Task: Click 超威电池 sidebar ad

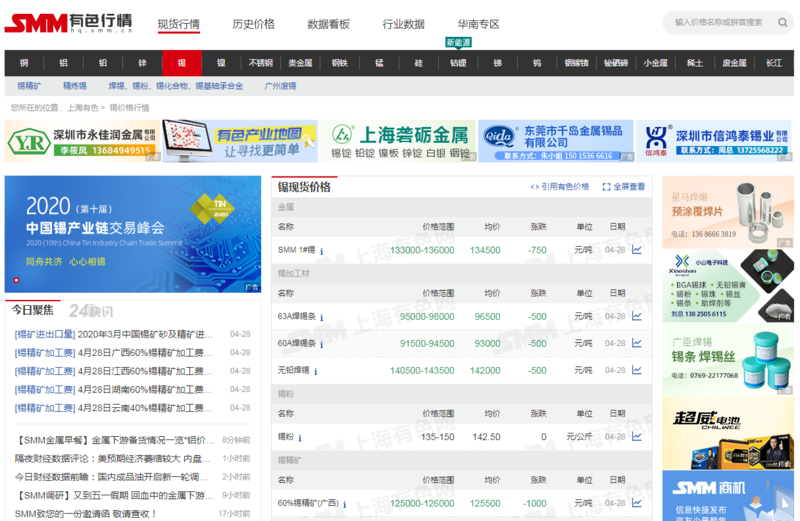Action: (x=728, y=434)
